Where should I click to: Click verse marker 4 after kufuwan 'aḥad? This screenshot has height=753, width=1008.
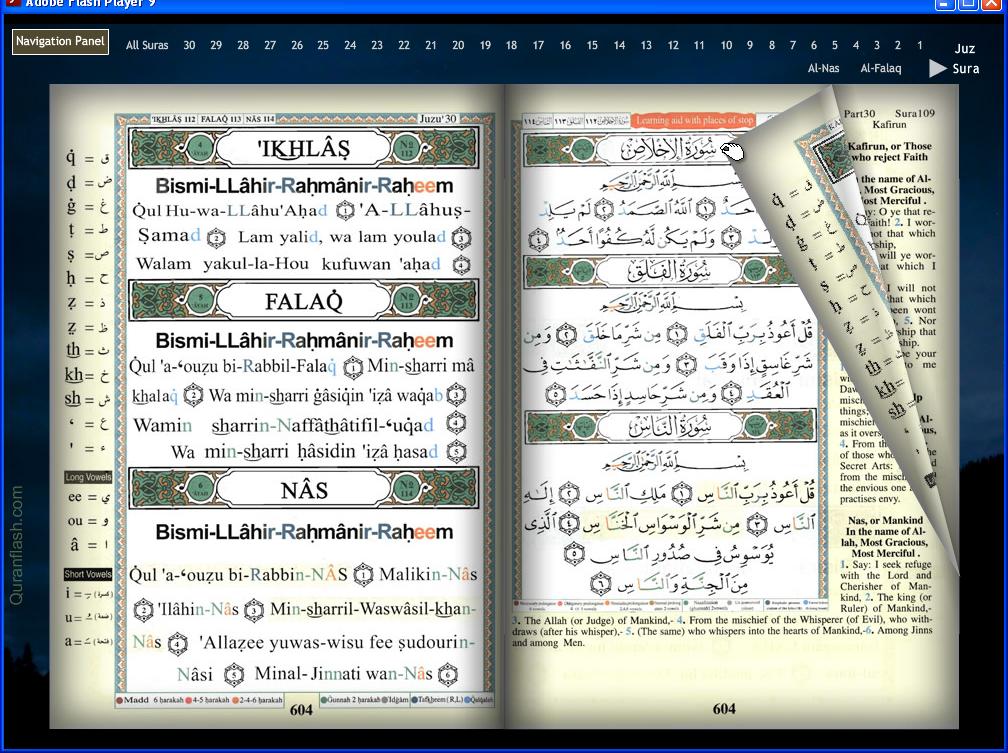pyautogui.click(x=461, y=264)
